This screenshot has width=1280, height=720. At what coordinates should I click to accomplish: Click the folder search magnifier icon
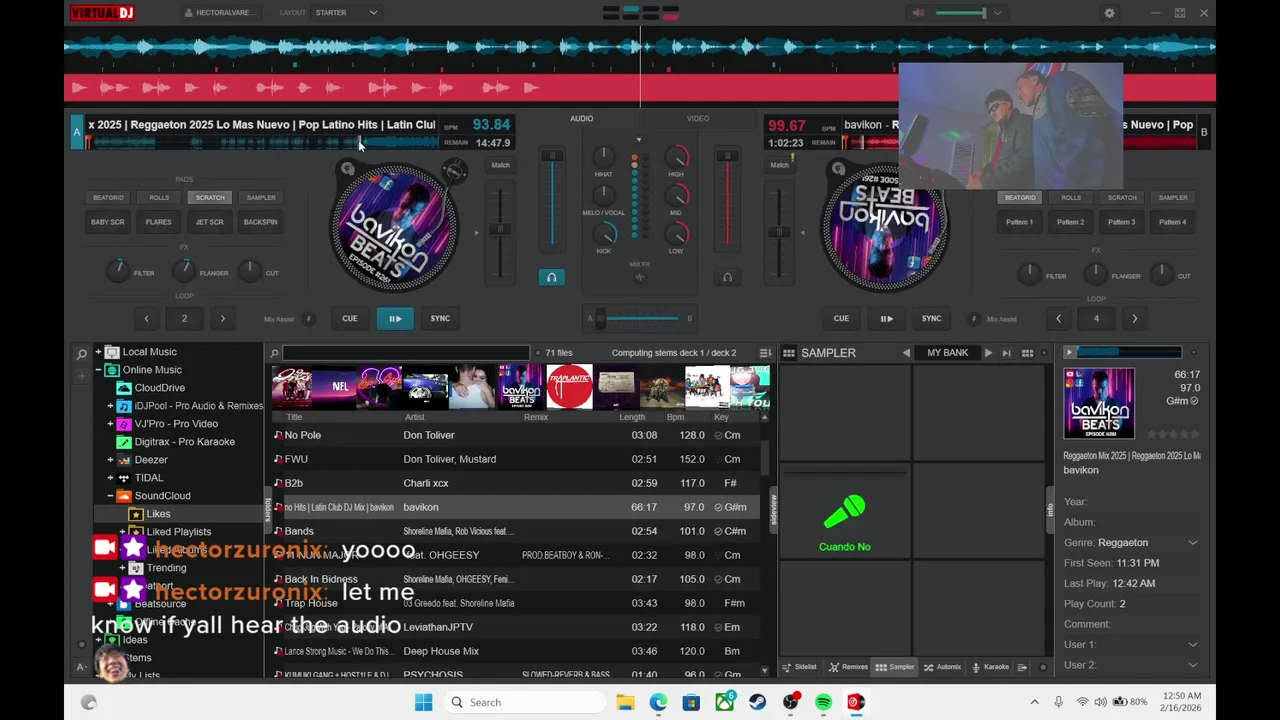(82, 354)
